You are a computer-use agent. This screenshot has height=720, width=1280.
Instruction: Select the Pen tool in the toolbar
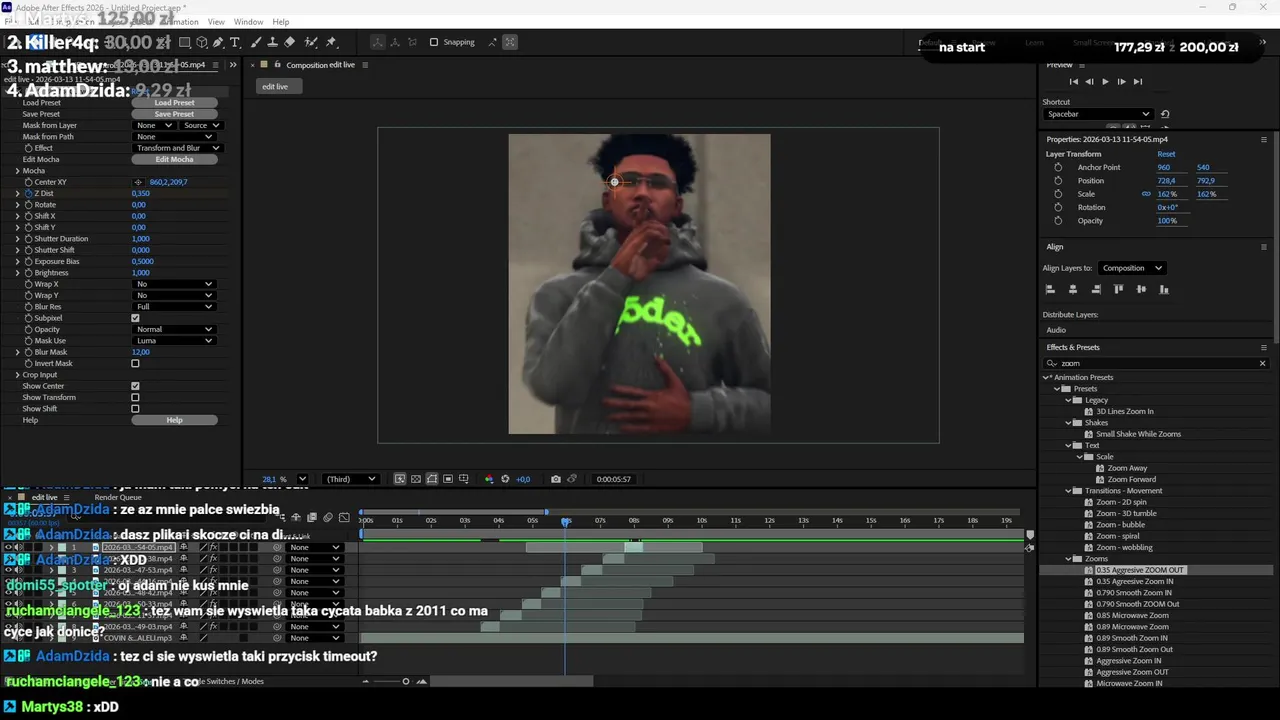pos(219,42)
